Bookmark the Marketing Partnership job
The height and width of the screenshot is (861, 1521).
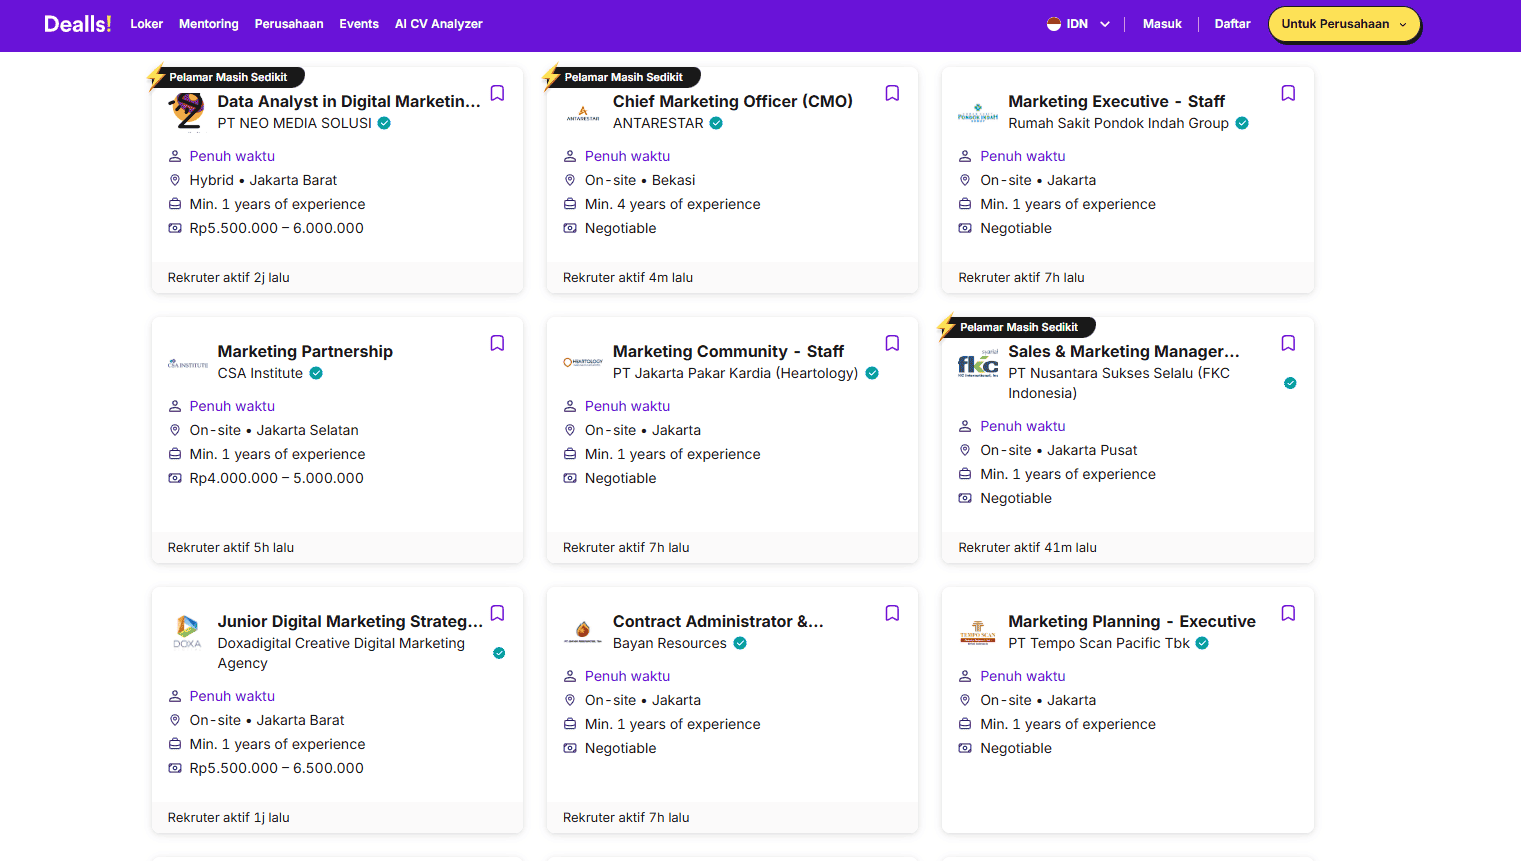point(497,343)
